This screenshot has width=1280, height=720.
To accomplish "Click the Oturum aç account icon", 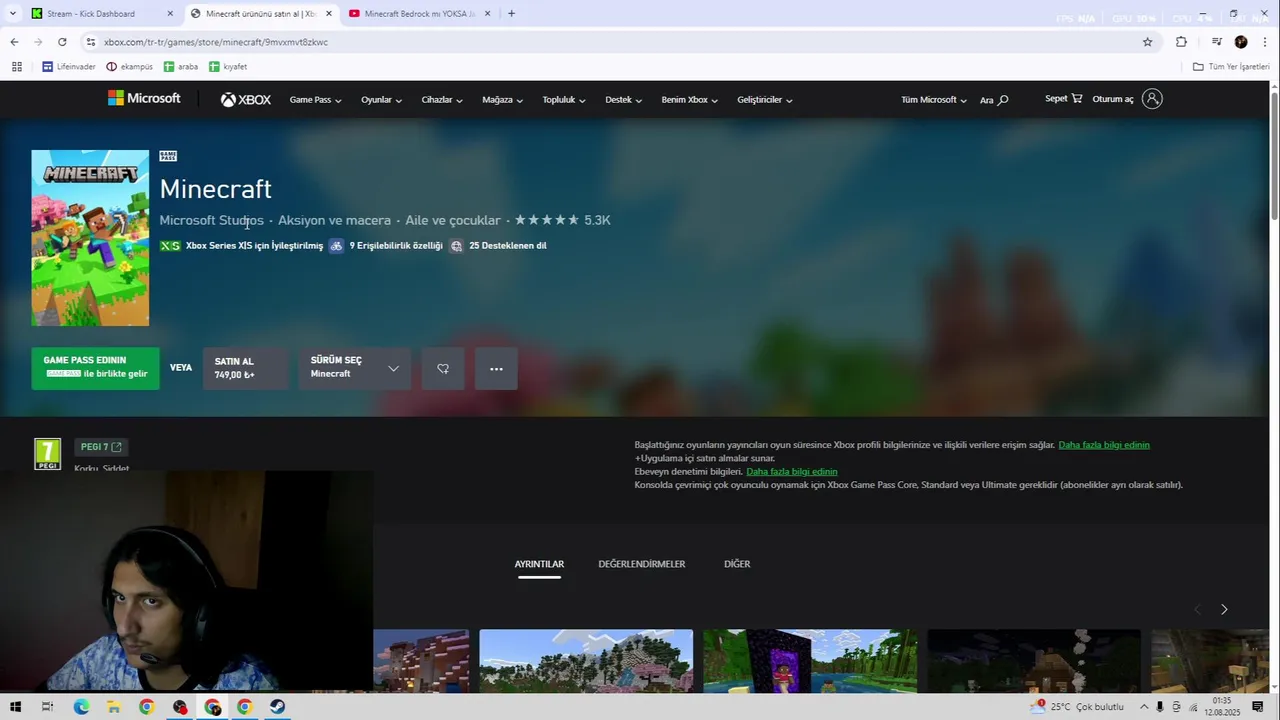I will tap(1152, 99).
